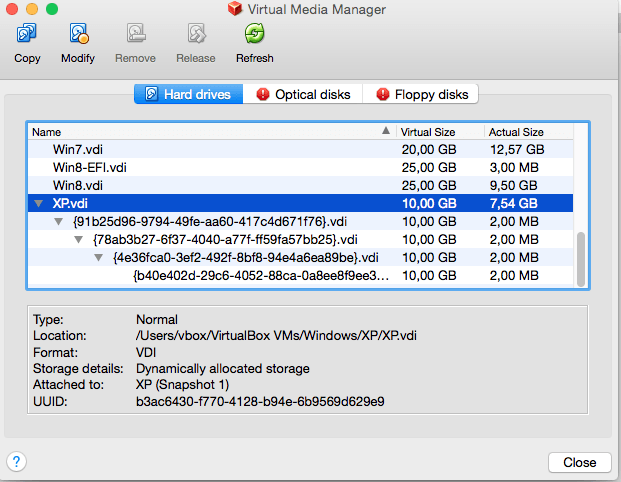Click the Copy hard disk icon
This screenshot has height=482, width=621.
coord(27,33)
